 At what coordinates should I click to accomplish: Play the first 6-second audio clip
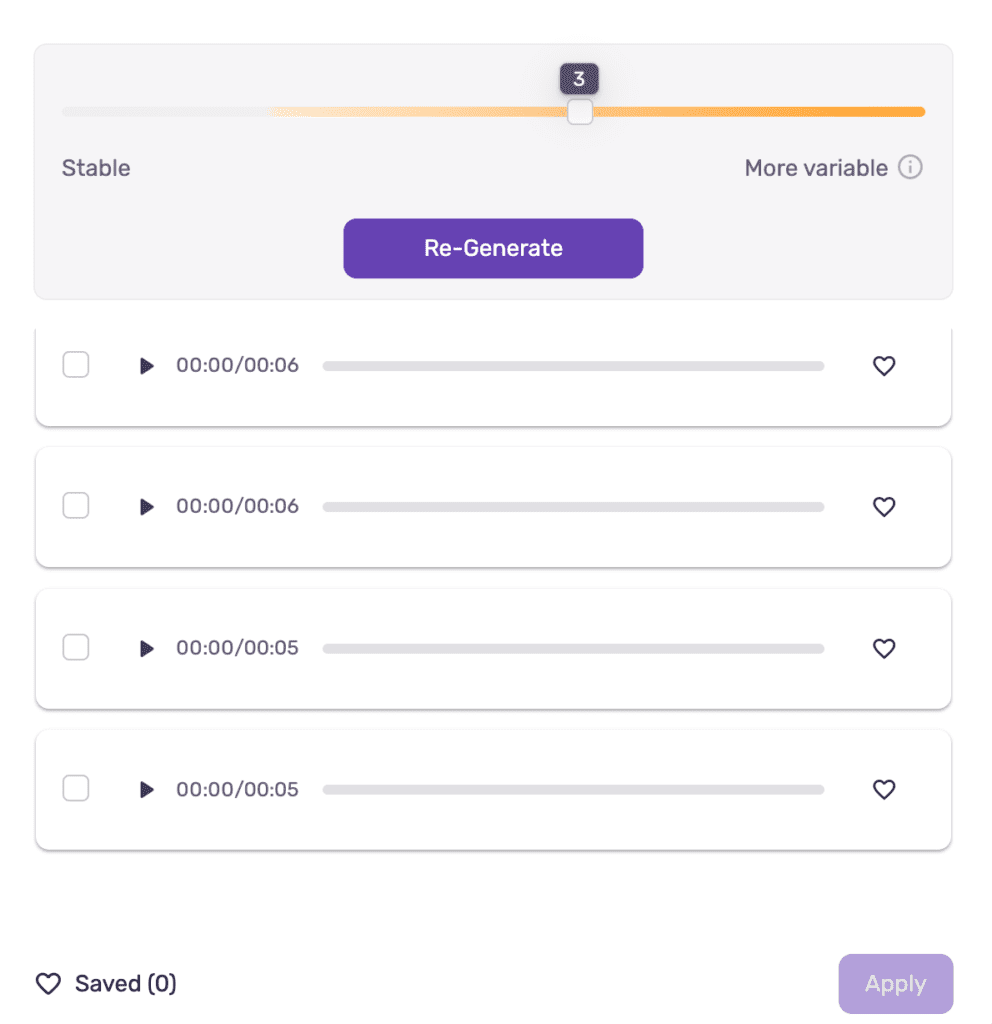[147, 366]
